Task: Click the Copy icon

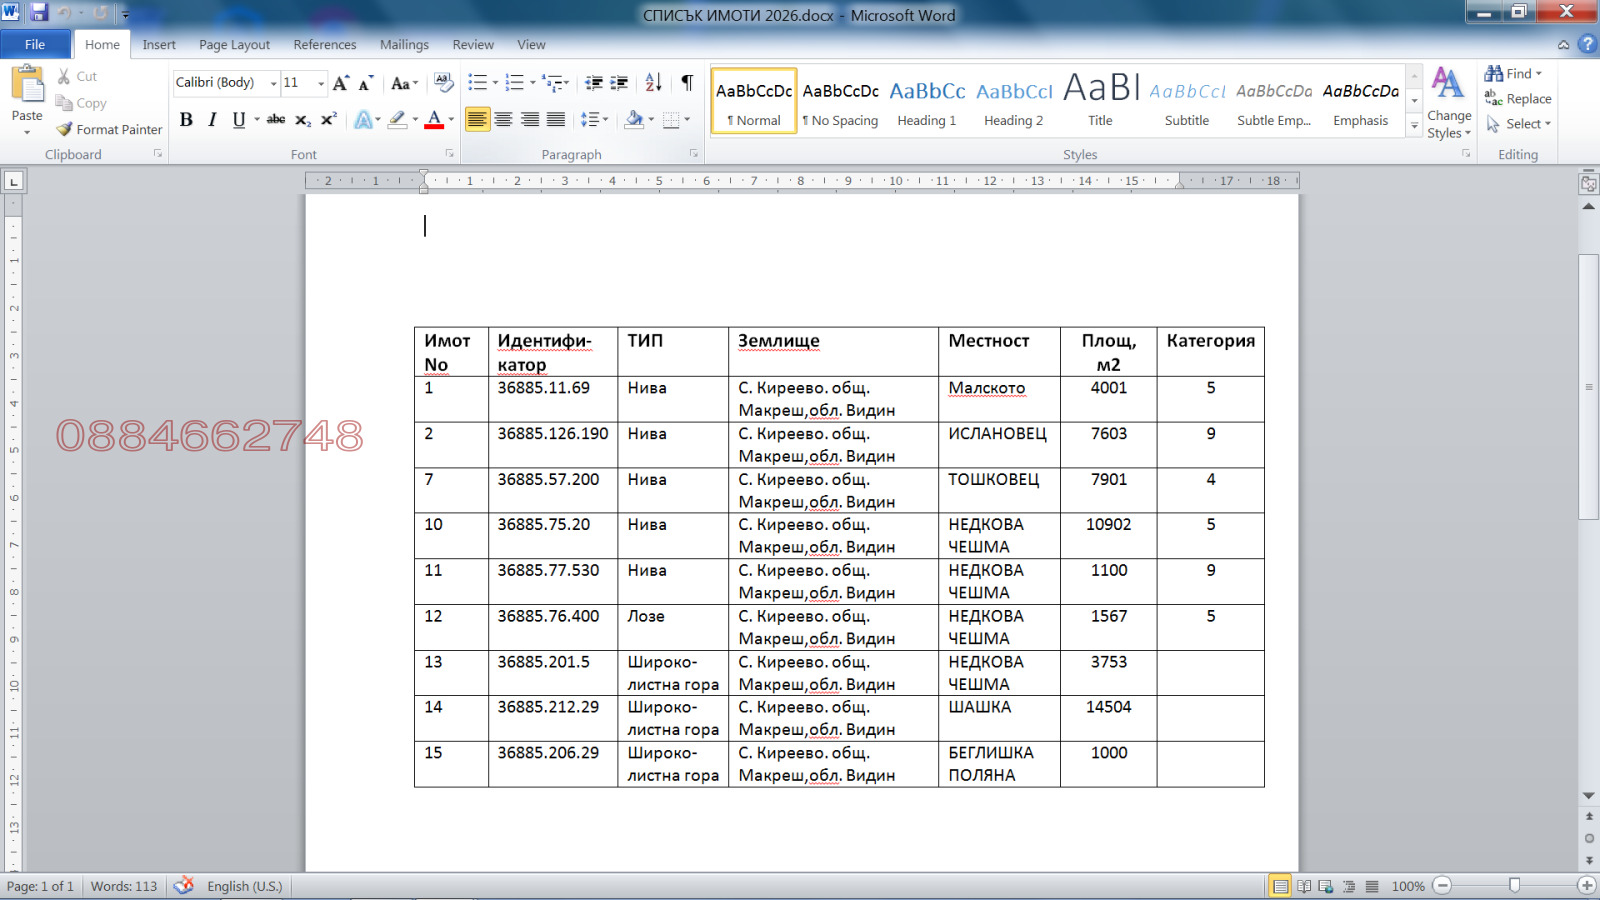Action: click(64, 103)
